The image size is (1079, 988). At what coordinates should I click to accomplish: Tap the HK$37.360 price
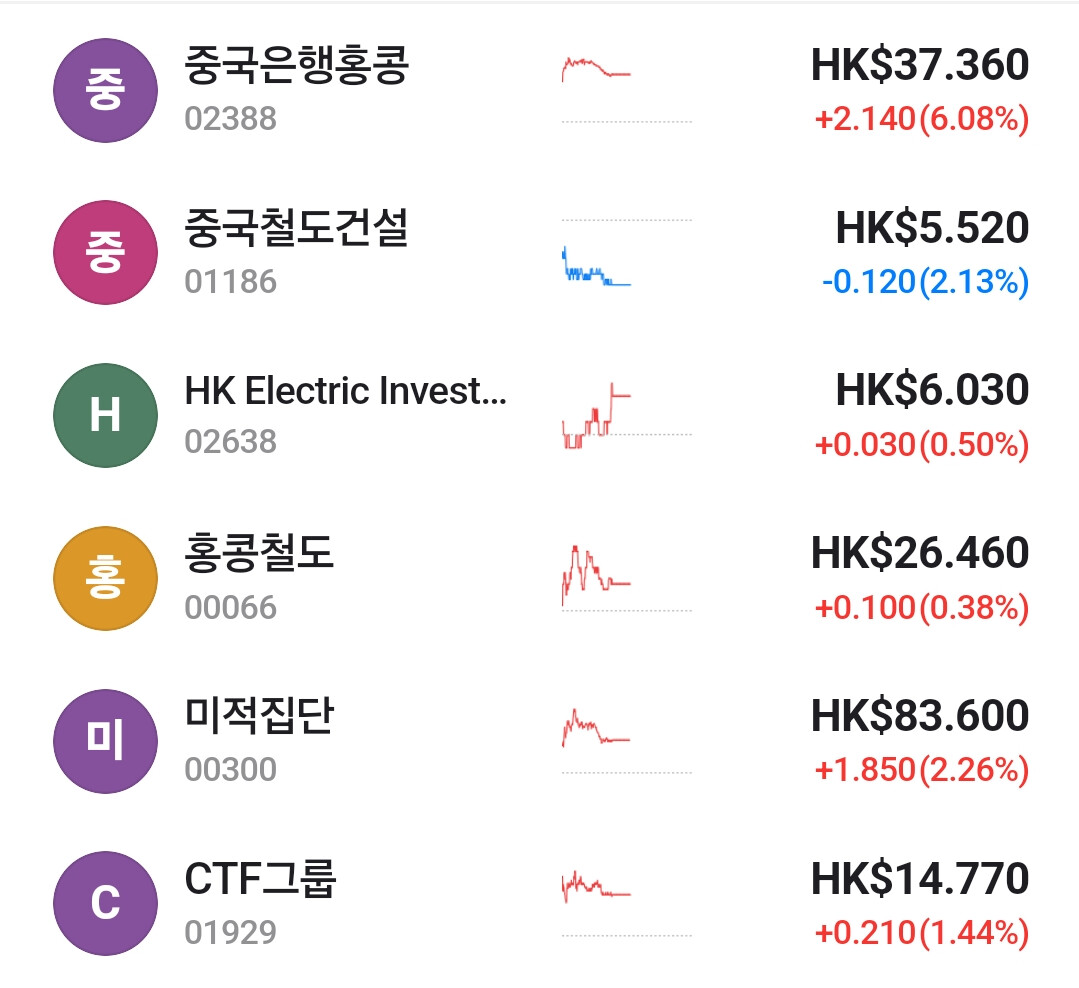[x=919, y=66]
